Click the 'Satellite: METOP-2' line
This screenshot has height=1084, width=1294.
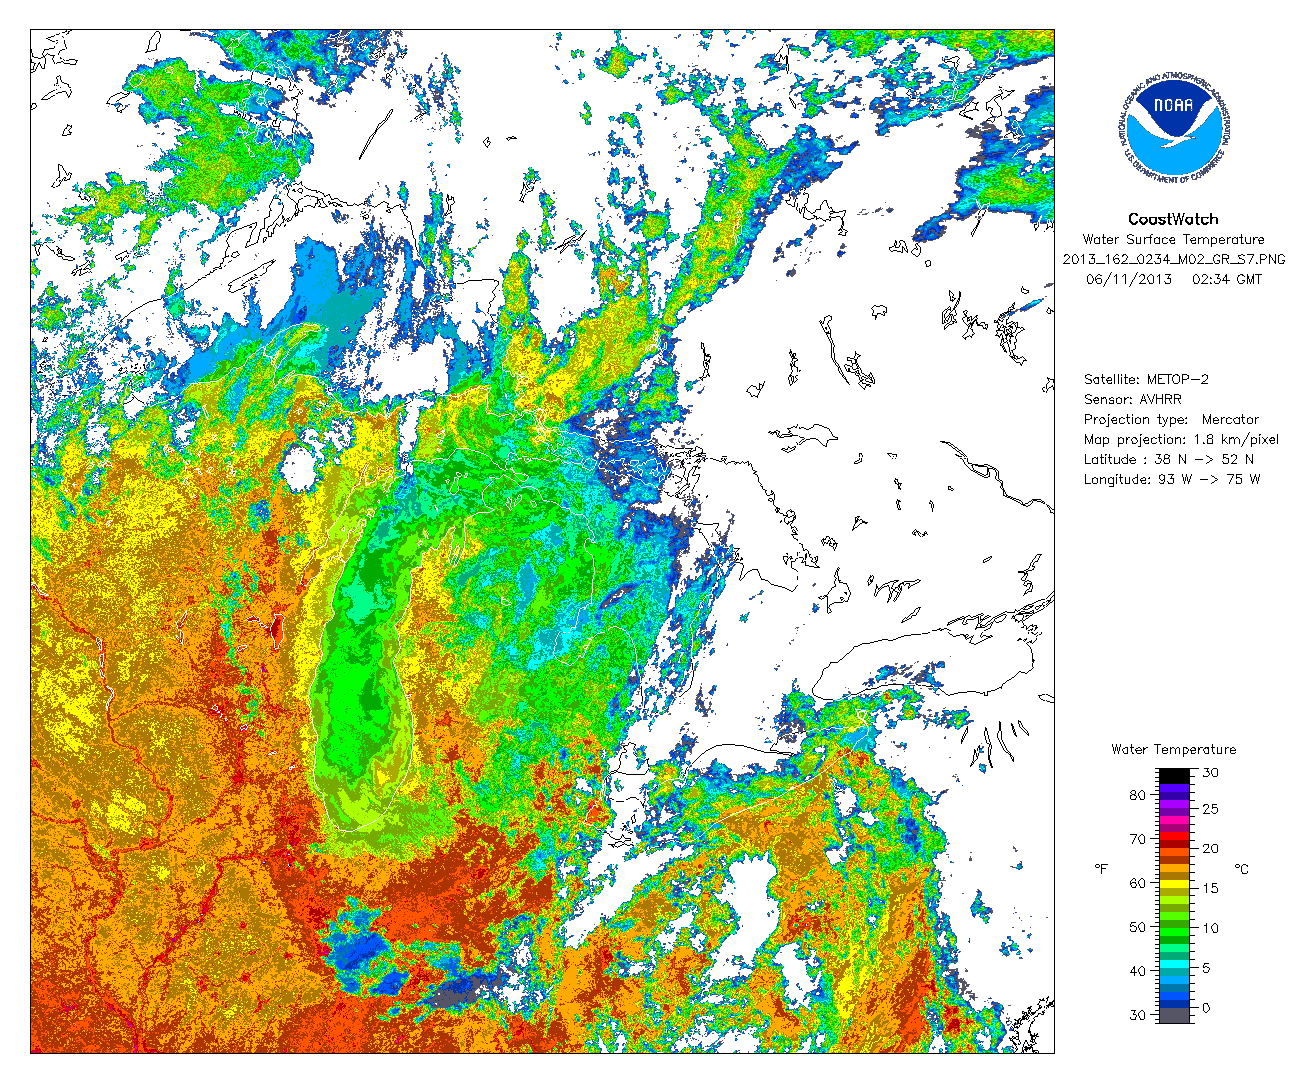coord(1146,380)
